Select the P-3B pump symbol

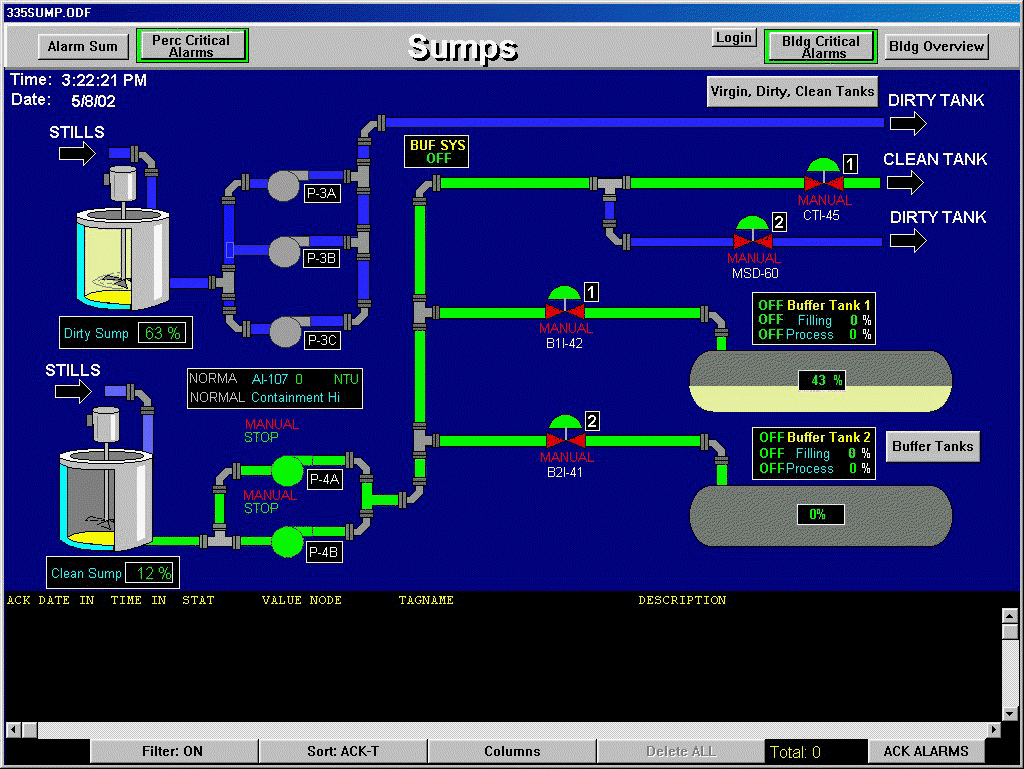tap(284, 251)
